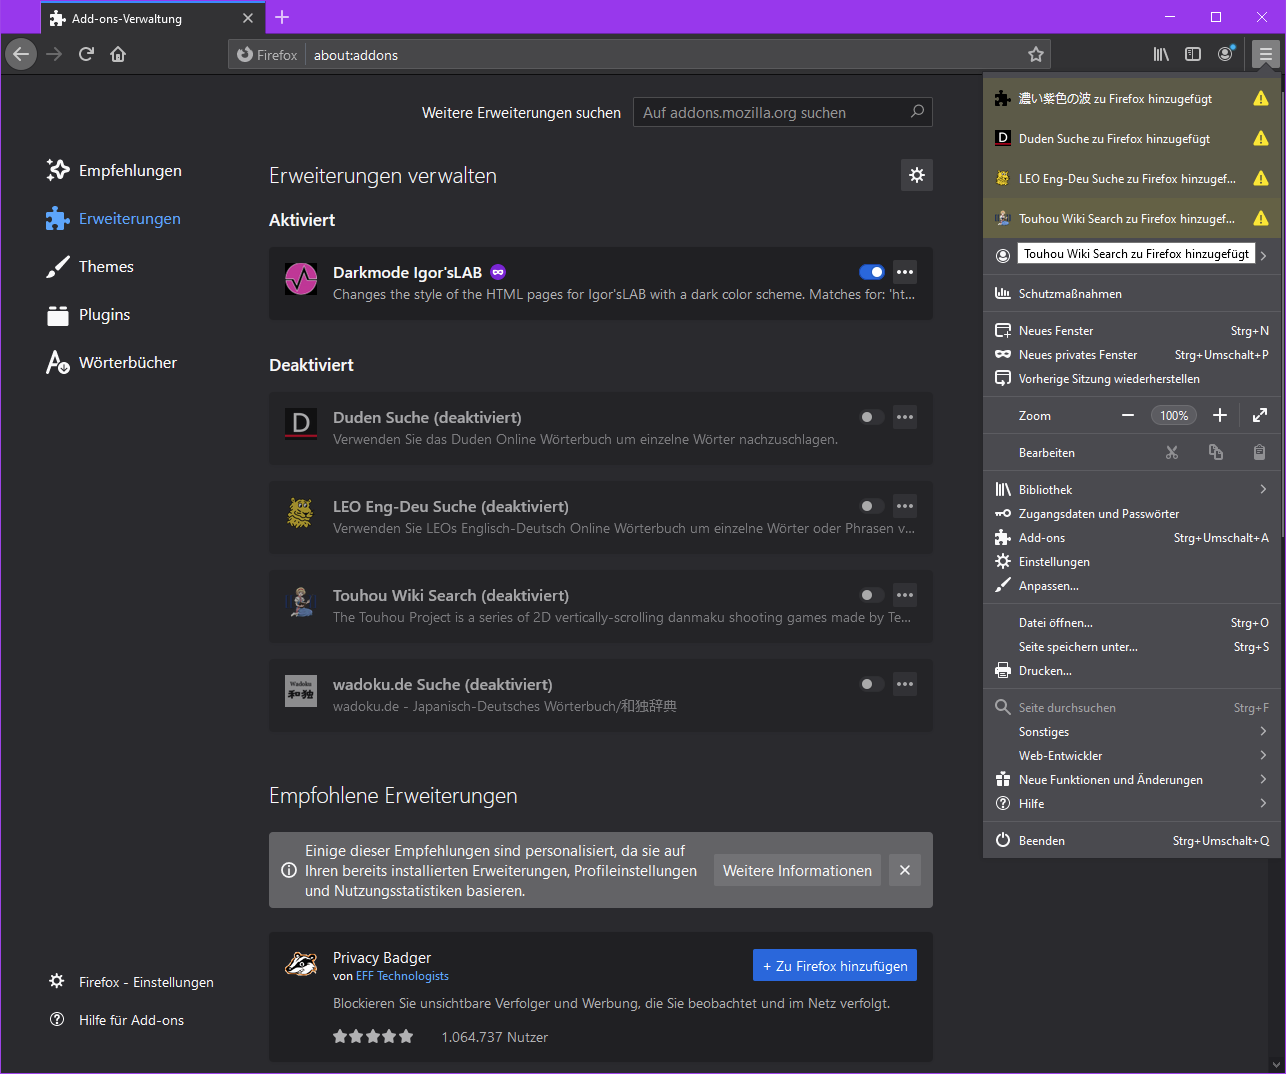
Task: Expand Neue Funktionen und Änderungen submenu
Action: tap(1132, 780)
